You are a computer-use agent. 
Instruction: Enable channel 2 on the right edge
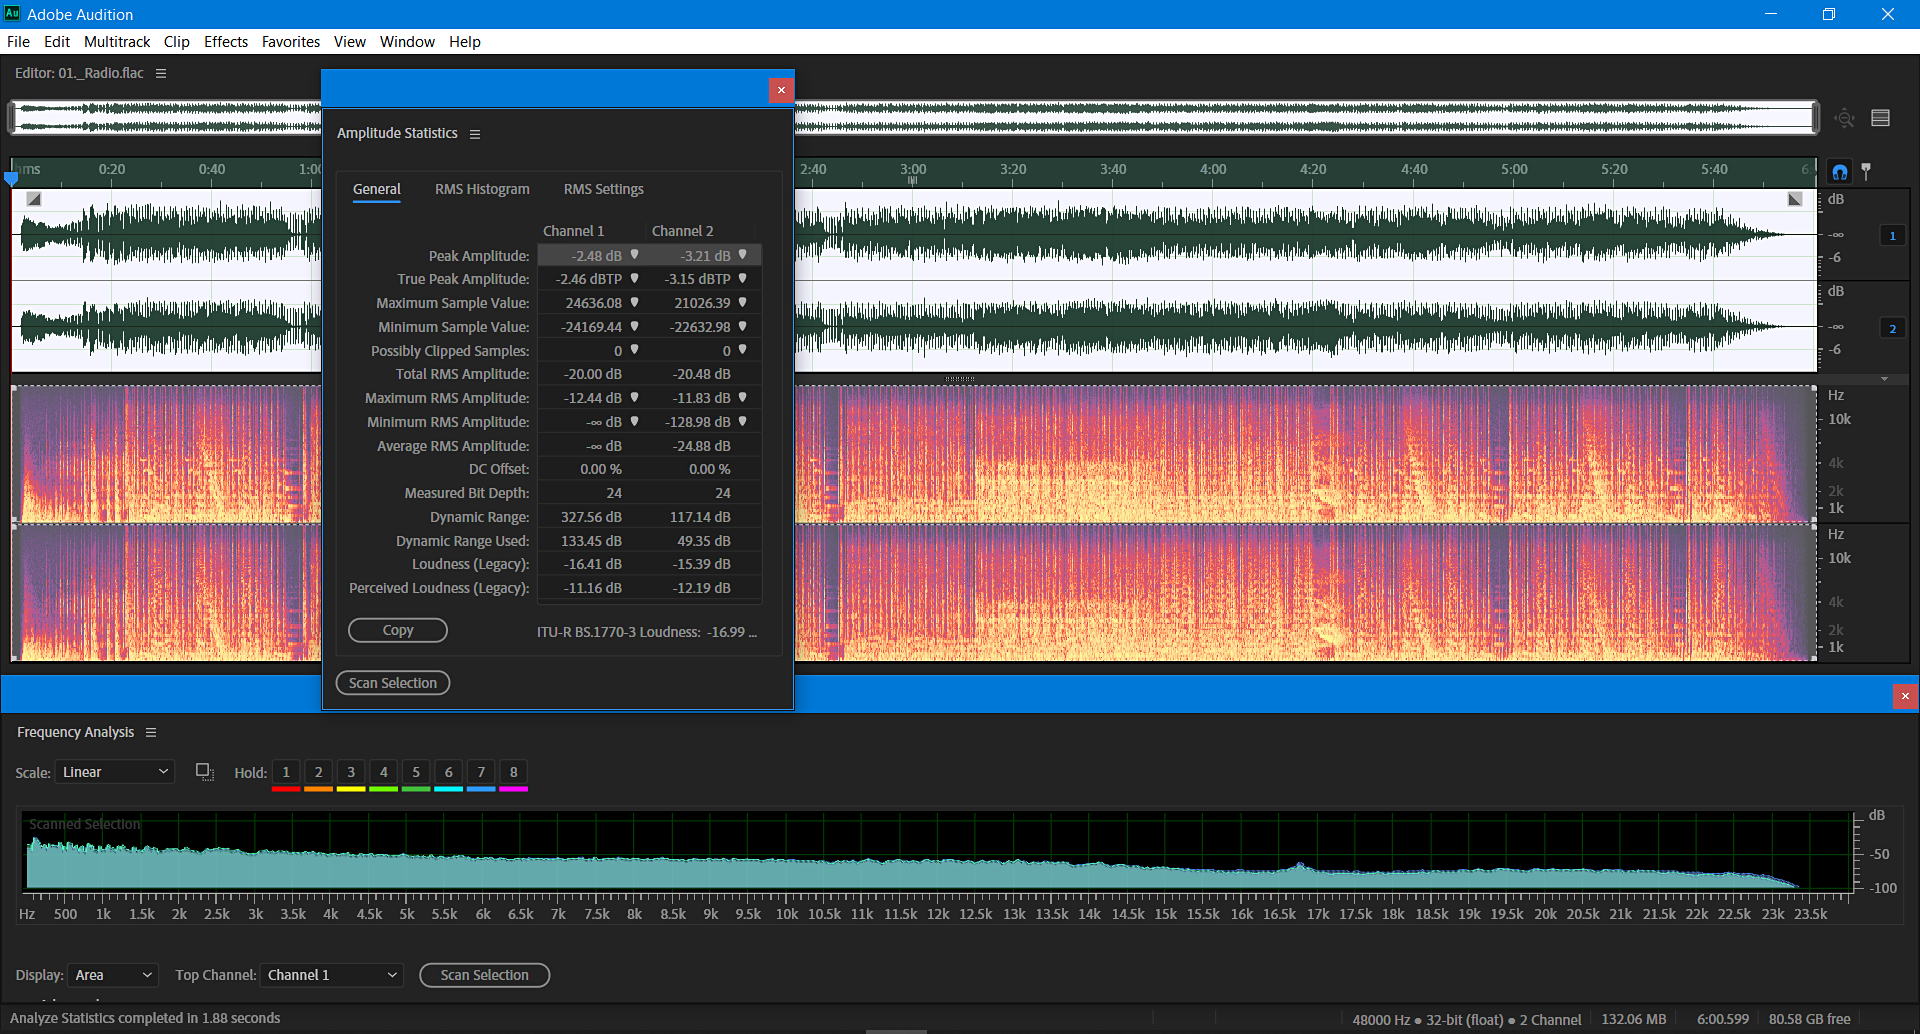[1893, 327]
